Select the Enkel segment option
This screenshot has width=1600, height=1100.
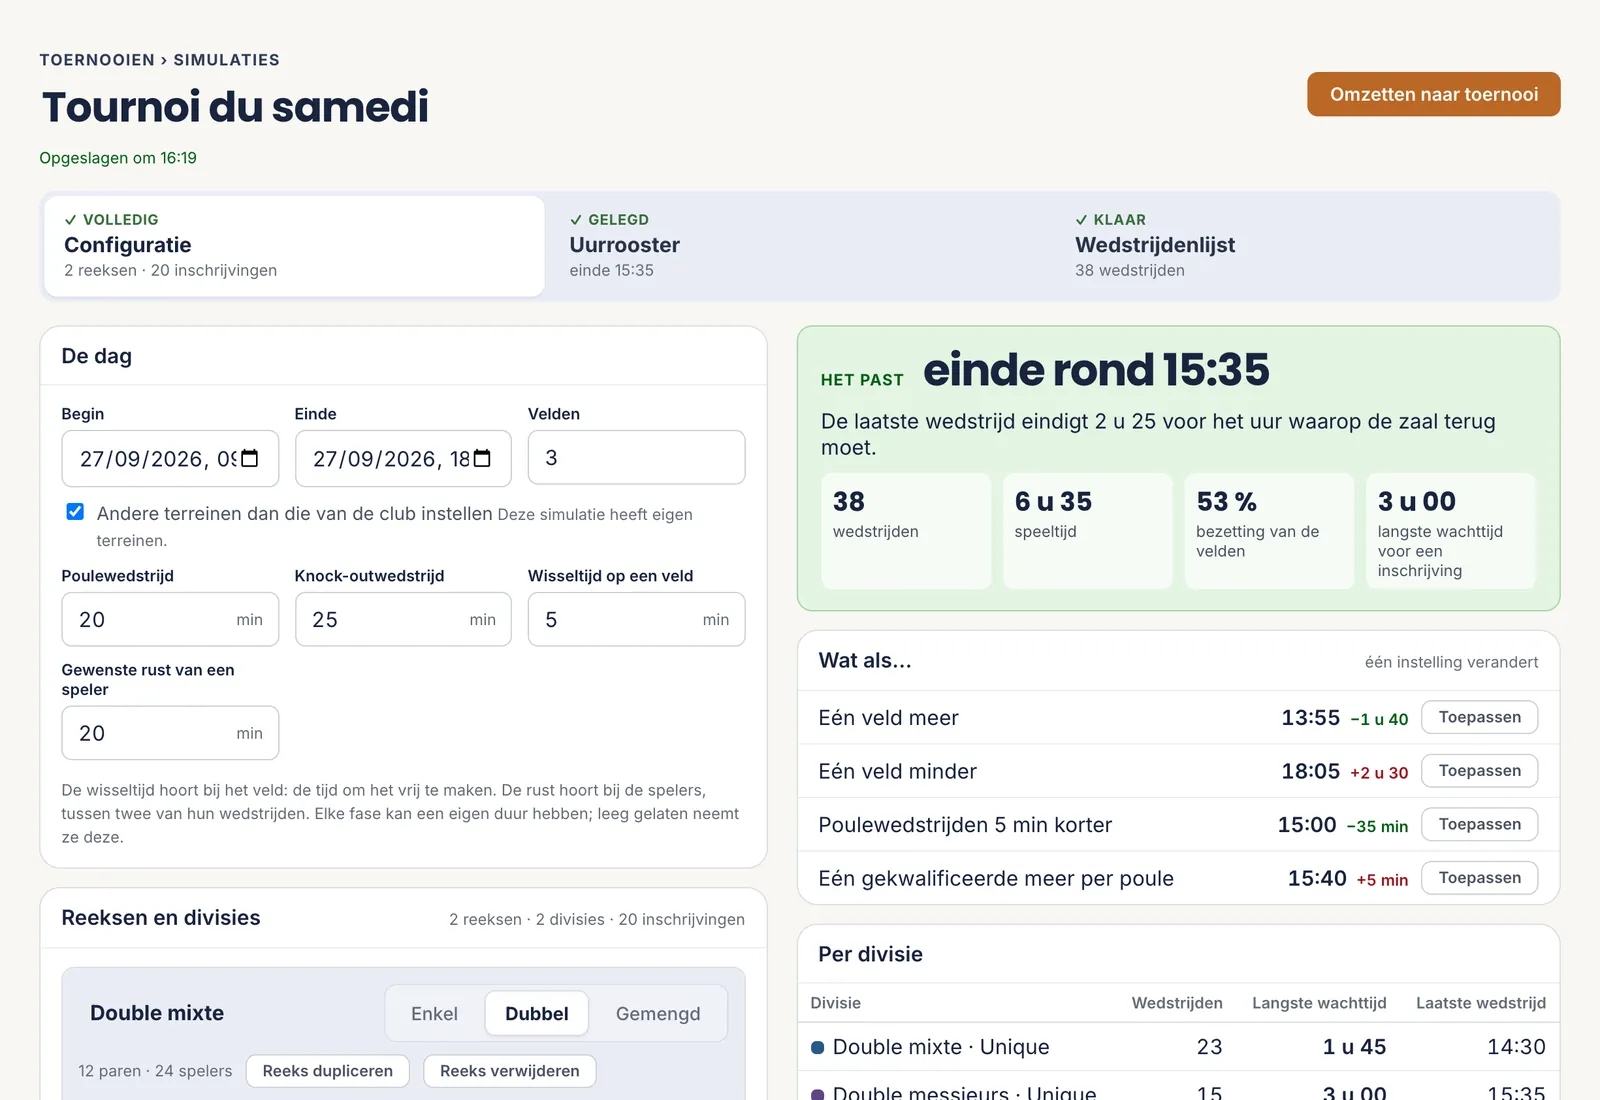[434, 1014]
